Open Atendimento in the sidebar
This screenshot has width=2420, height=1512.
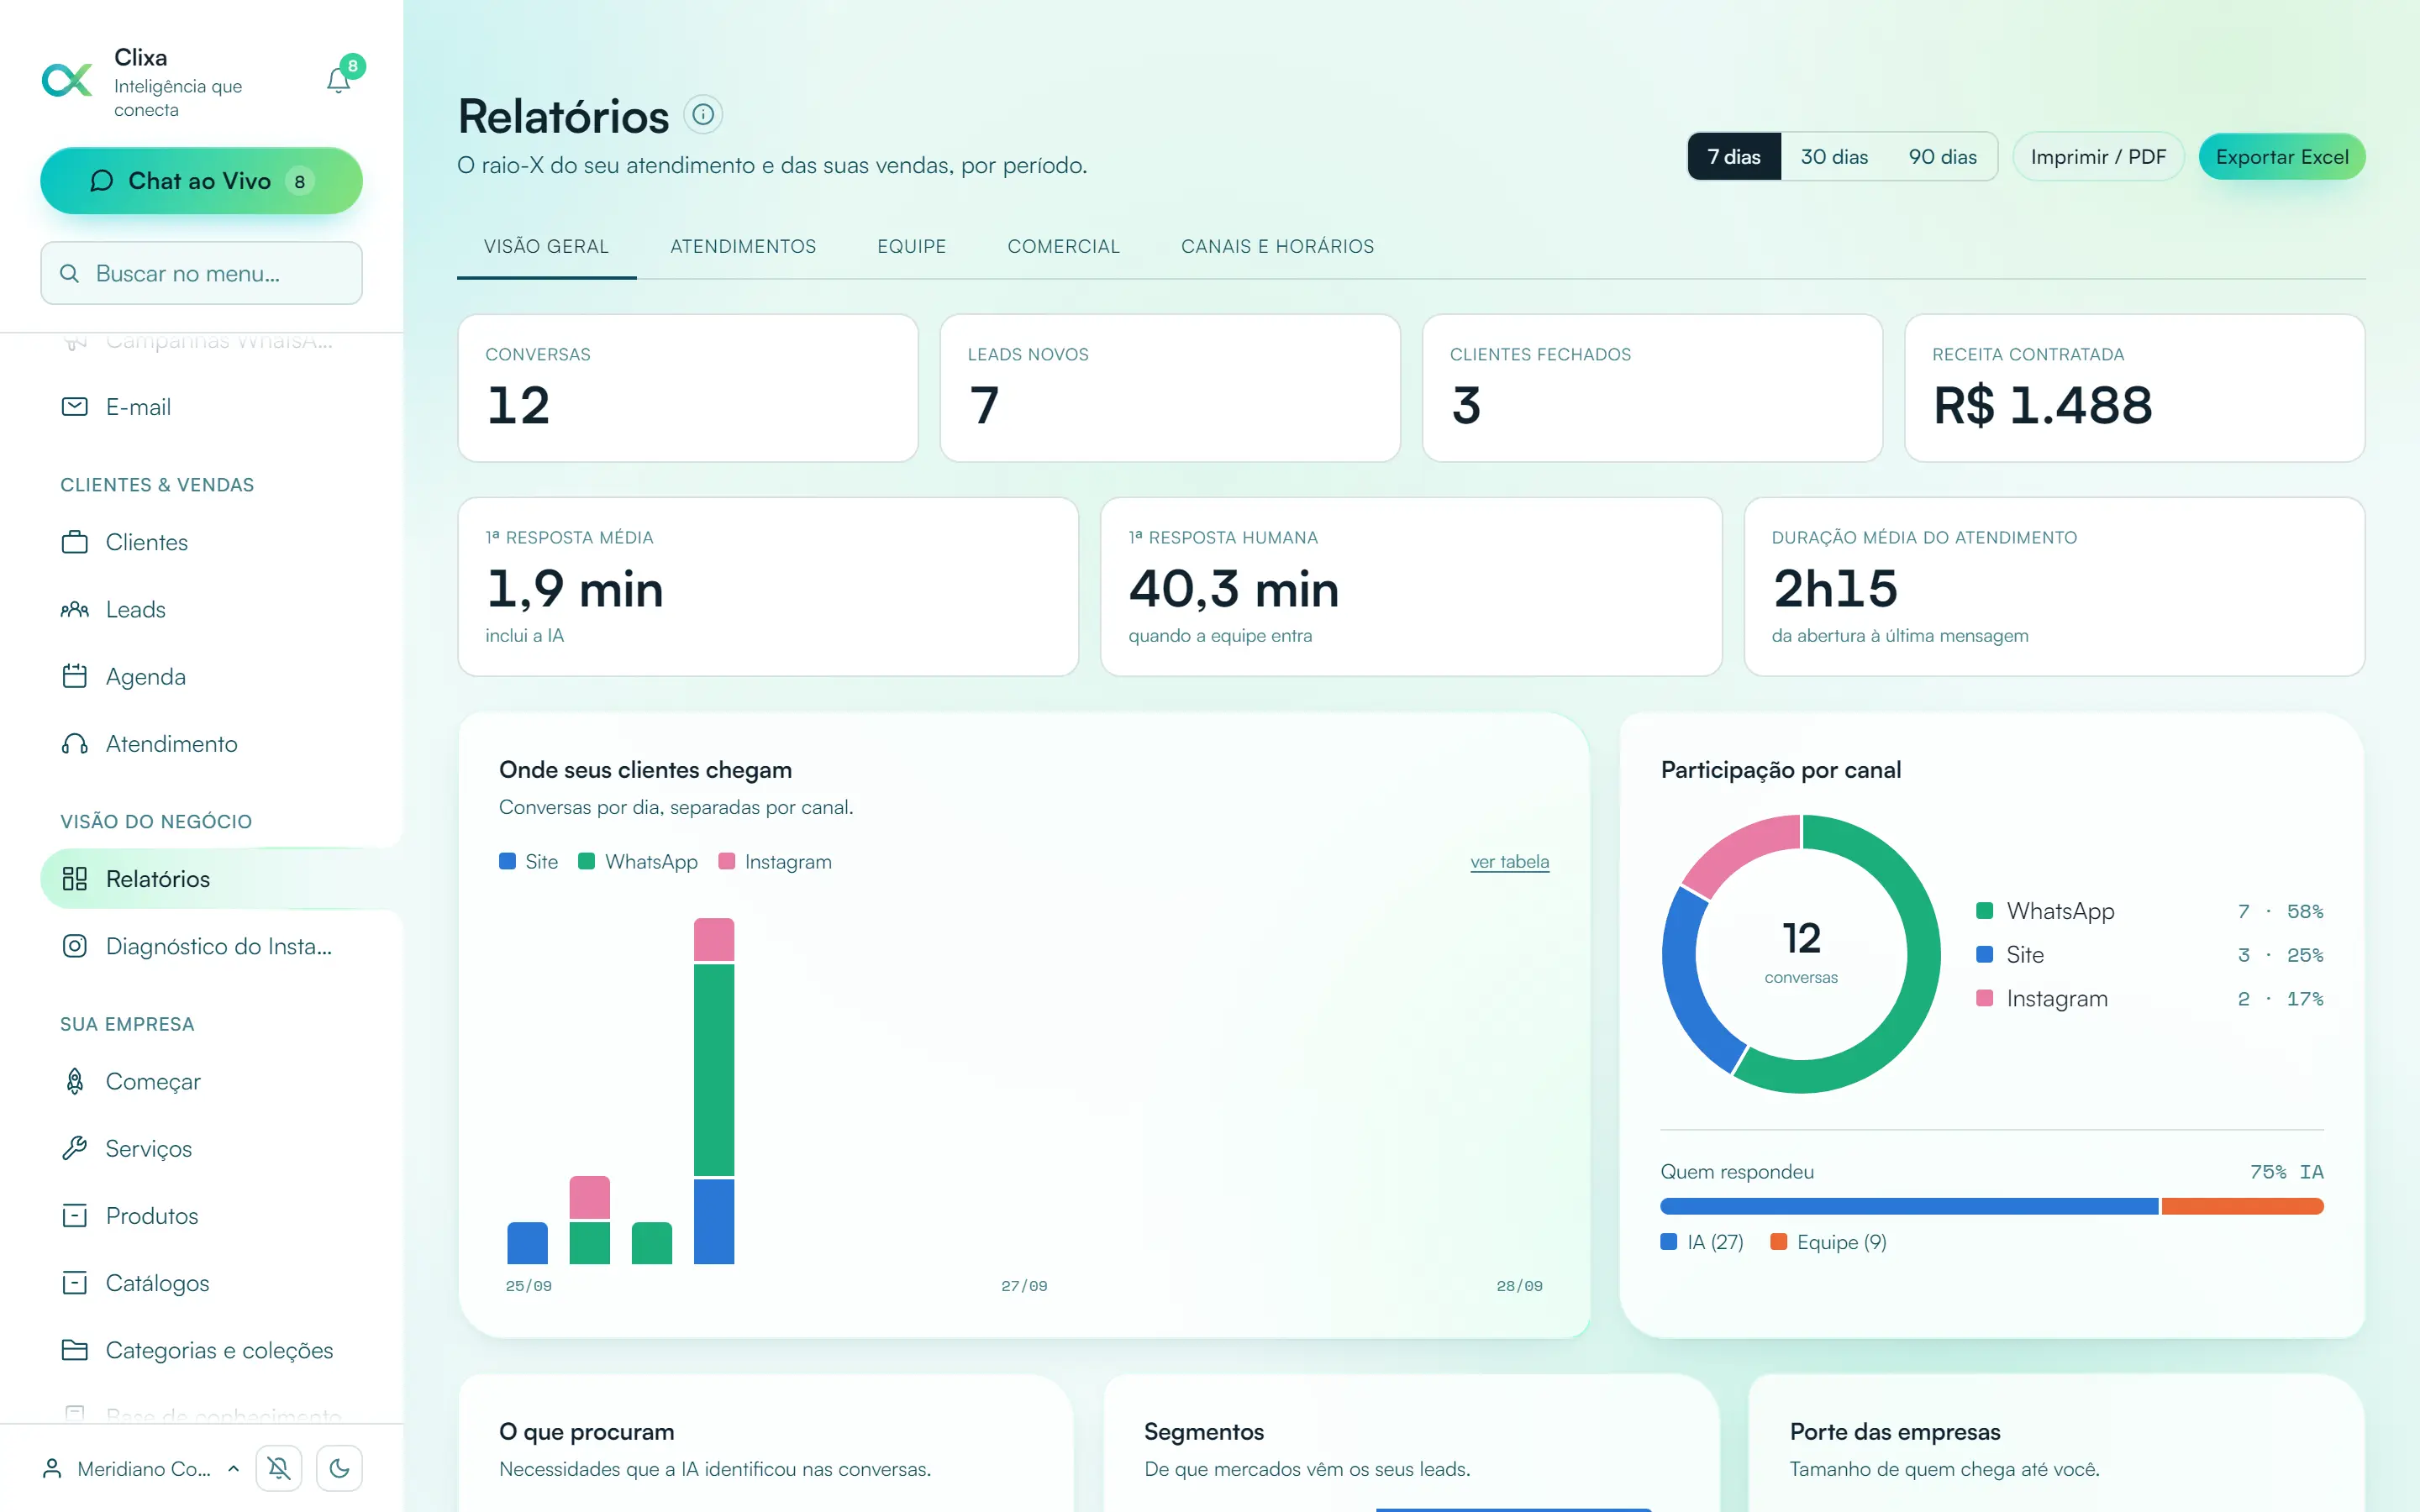[201, 743]
